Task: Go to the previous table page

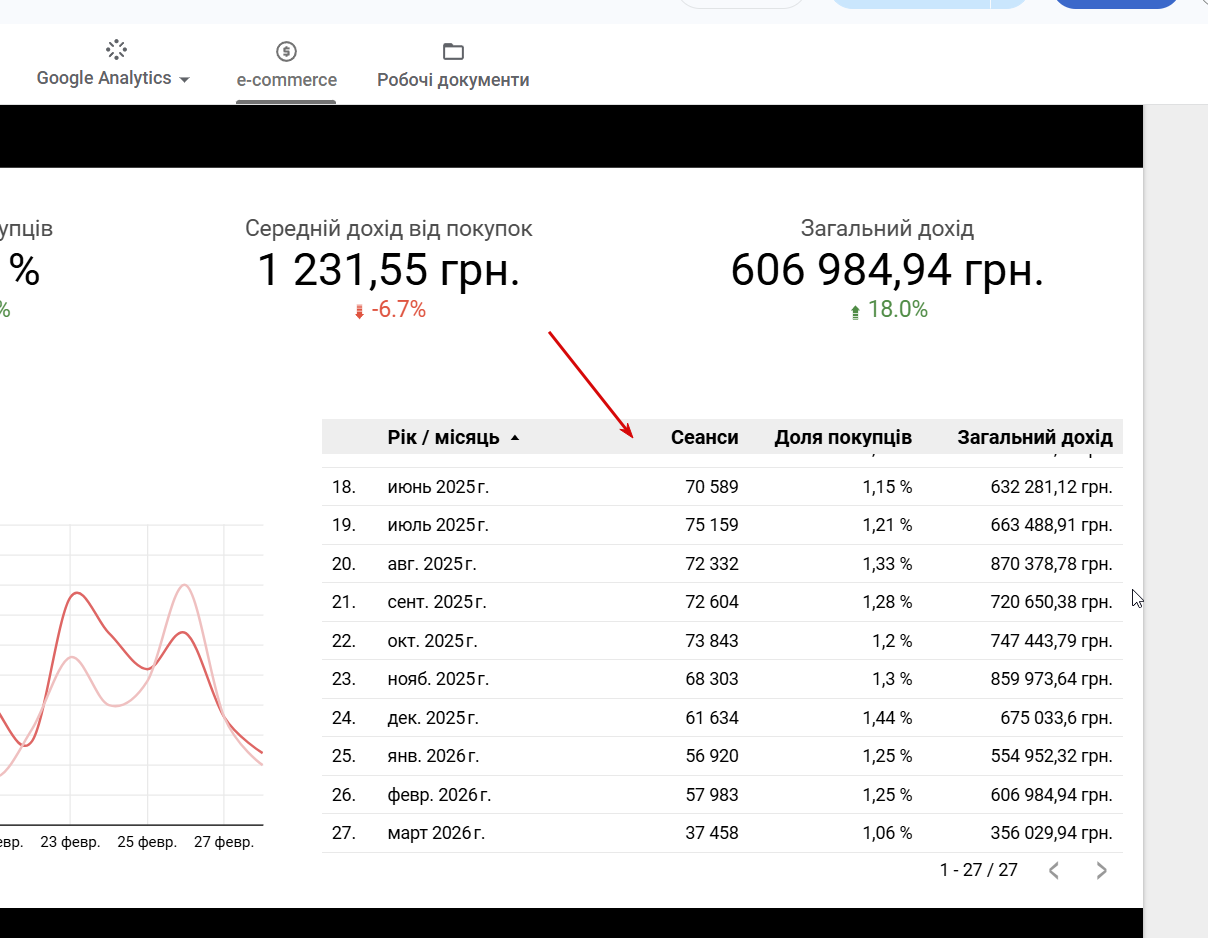Action: [1054, 870]
